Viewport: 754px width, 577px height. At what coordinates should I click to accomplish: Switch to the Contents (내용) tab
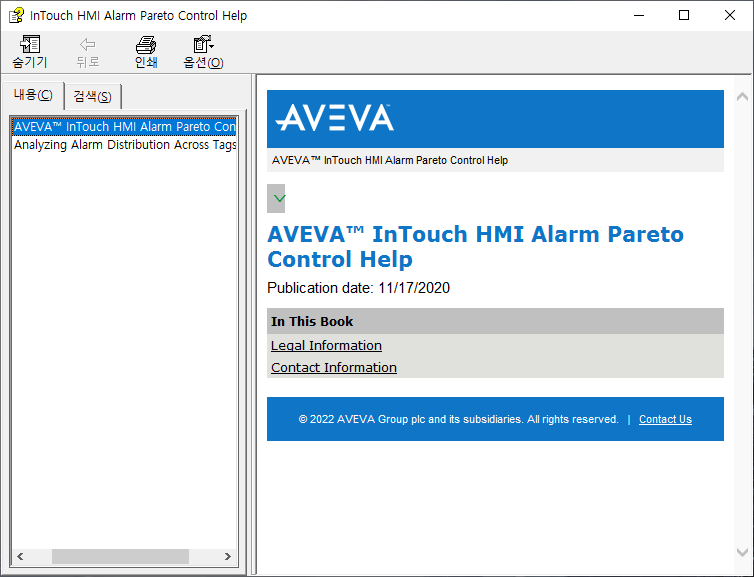point(33,95)
